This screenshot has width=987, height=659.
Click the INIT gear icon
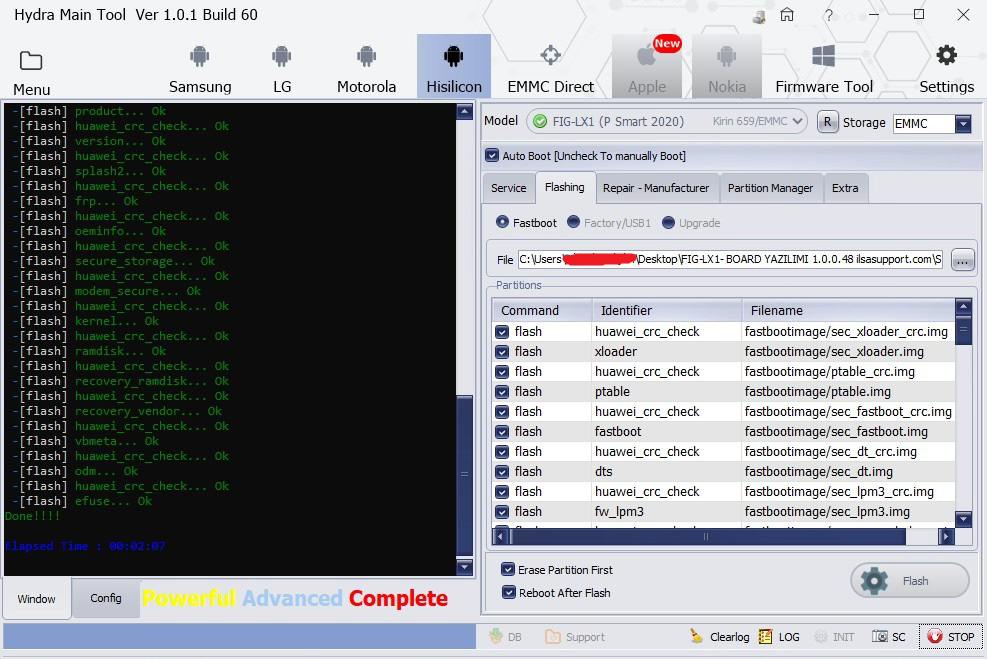820,637
